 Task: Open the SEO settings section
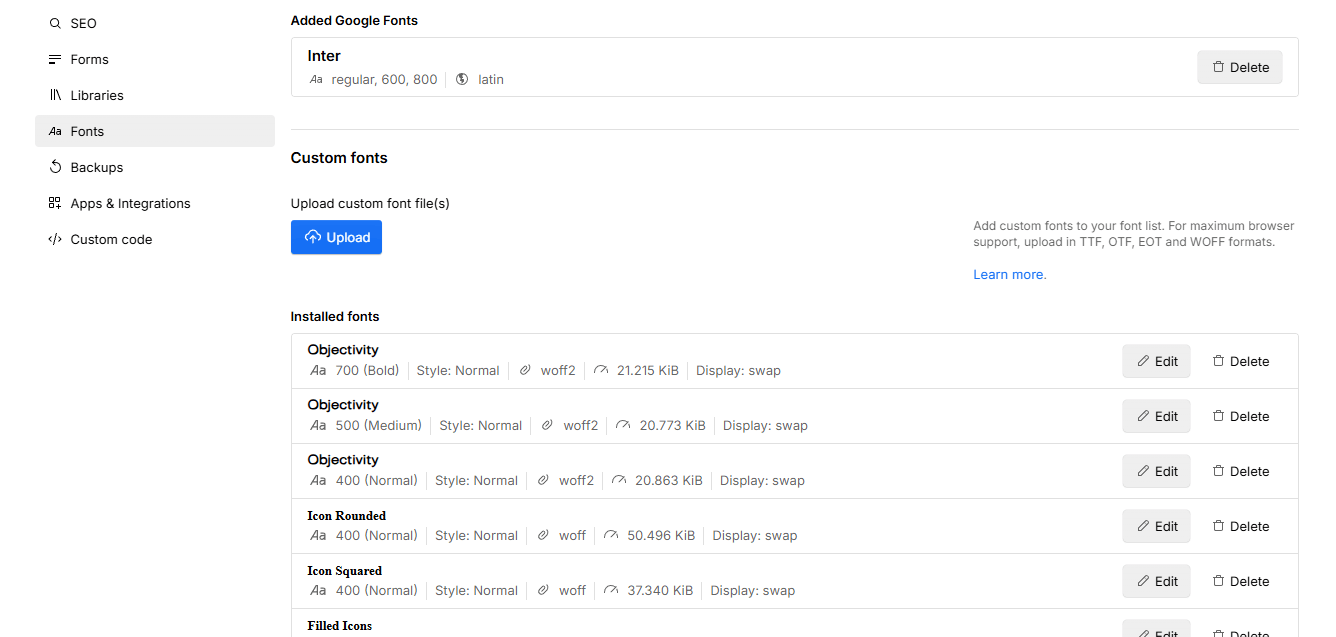(155, 23)
